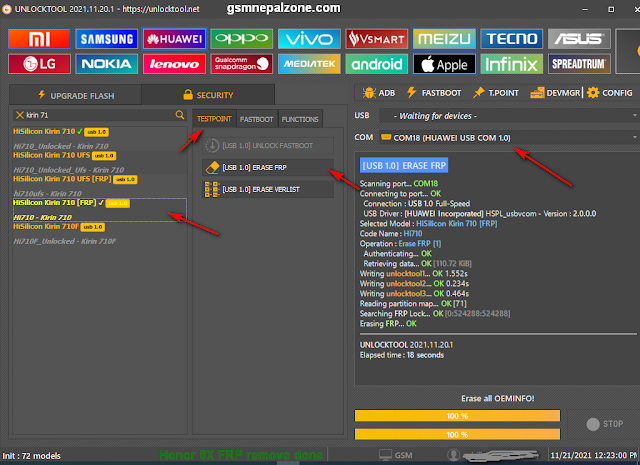Screen dimensions: 640x465
Task: Open the FASTBOOT toolbar tool
Action: click(x=434, y=93)
